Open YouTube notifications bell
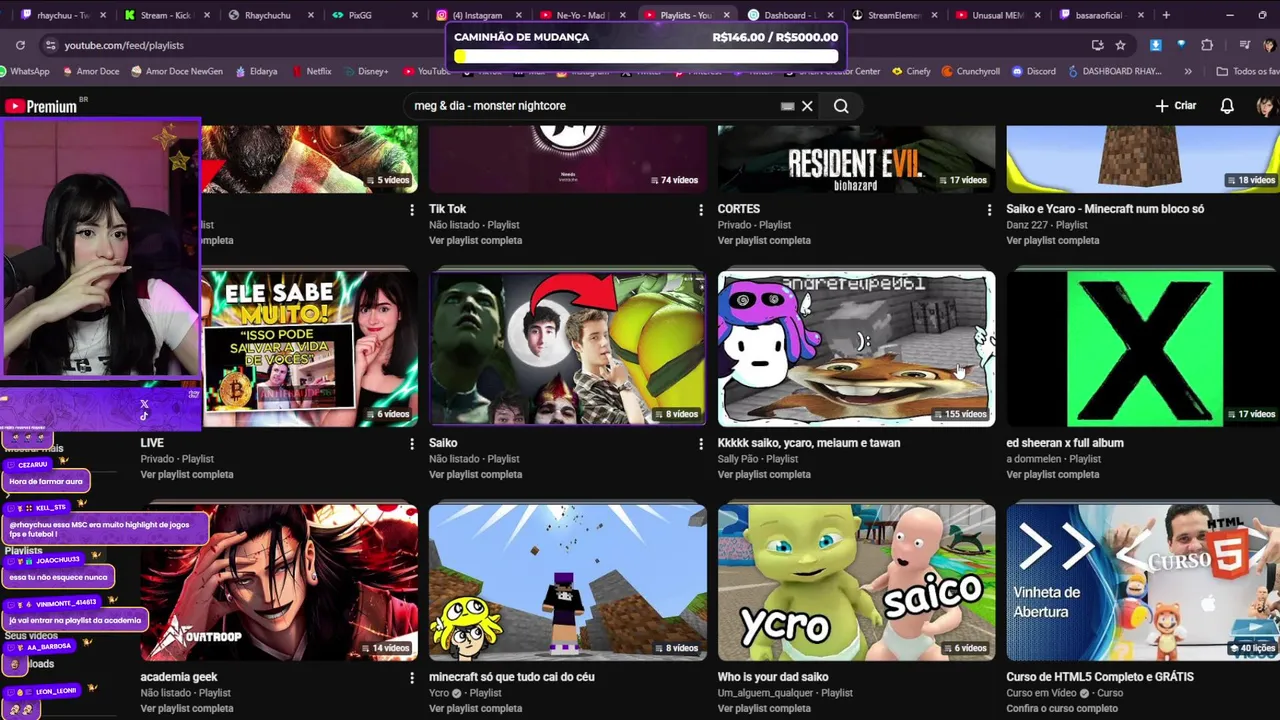1280x720 pixels. coord(1227,106)
